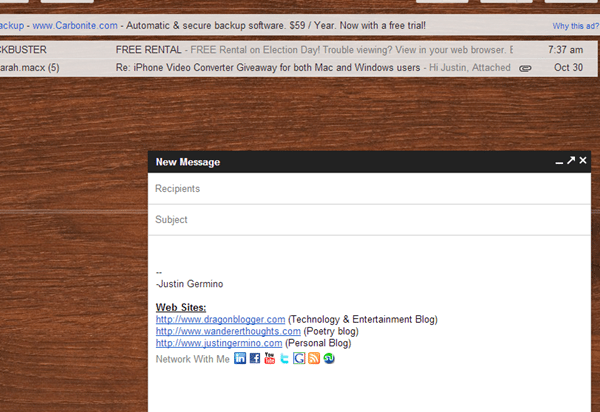600x412 pixels.
Task: Click the 'Web Sites:' heading in signature
Action: click(181, 308)
